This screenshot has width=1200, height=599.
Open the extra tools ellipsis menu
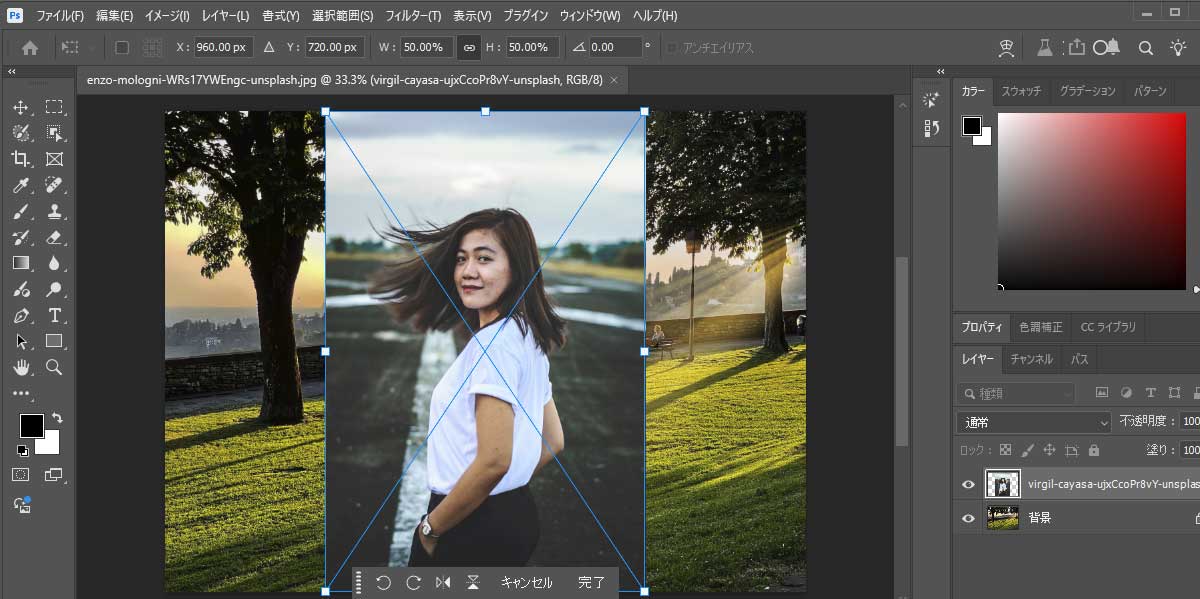(21, 393)
